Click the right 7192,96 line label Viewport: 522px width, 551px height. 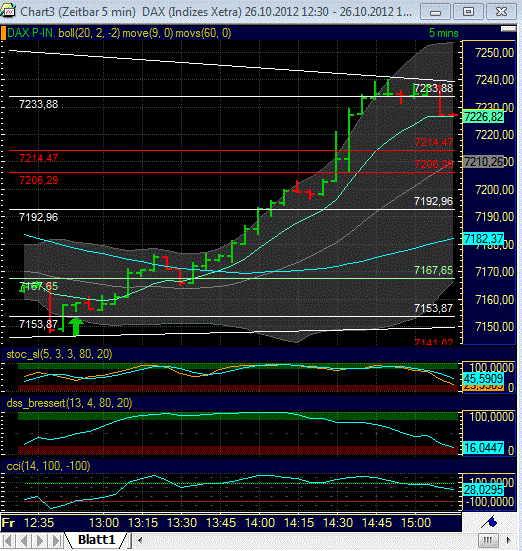[433, 201]
